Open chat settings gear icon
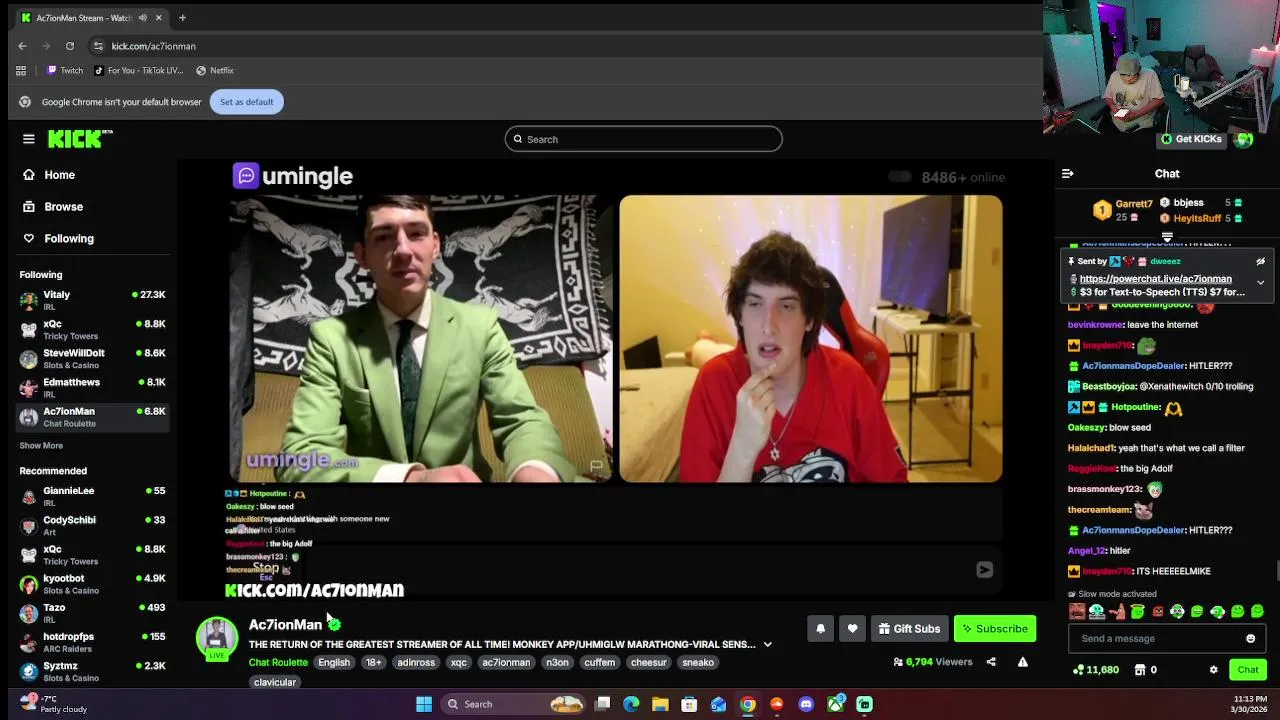This screenshot has height=720, width=1280. (x=1213, y=670)
